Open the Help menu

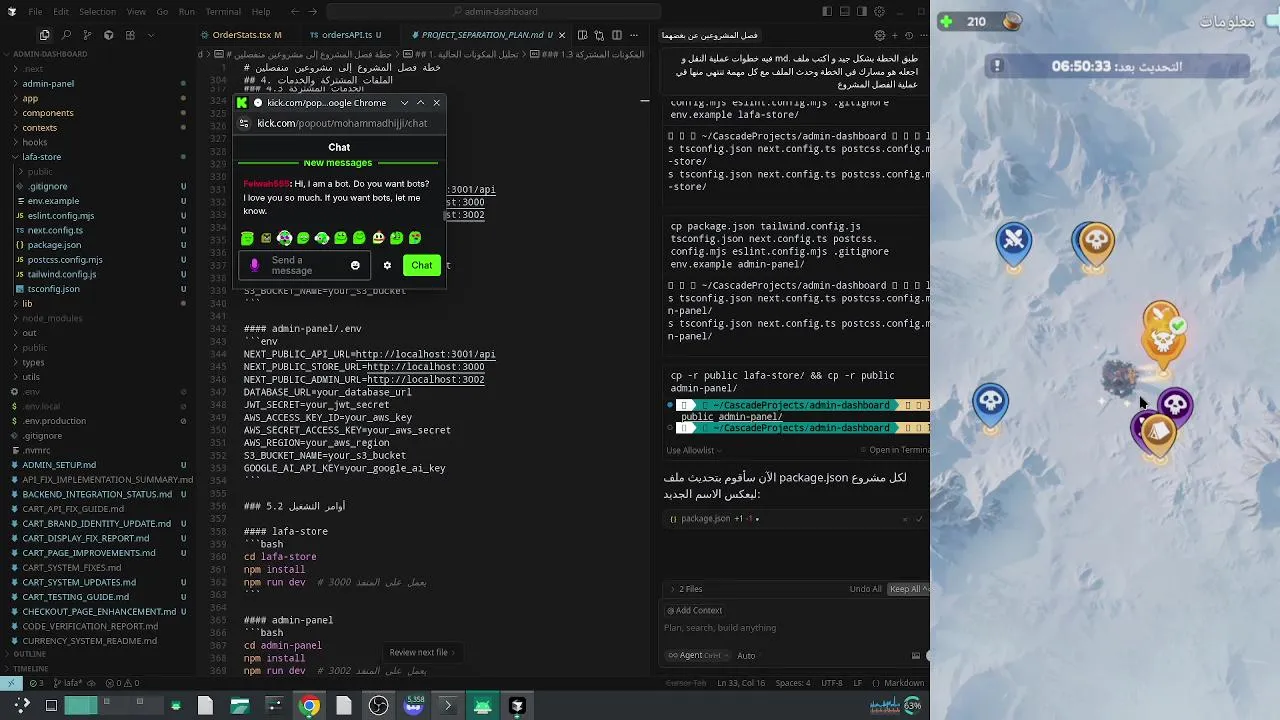click(261, 12)
